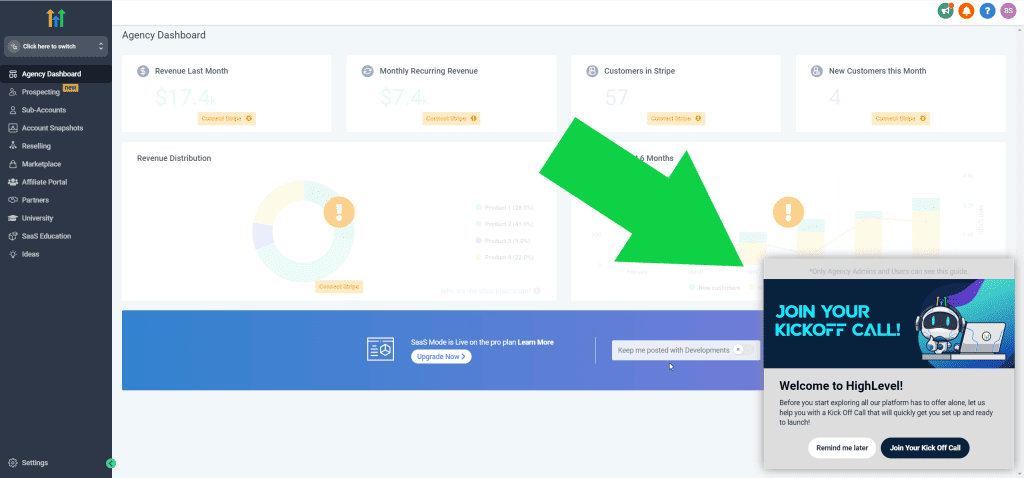Click the University graduation cap icon

click(x=12, y=218)
